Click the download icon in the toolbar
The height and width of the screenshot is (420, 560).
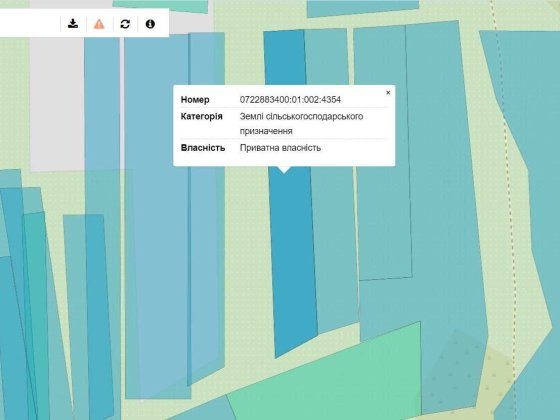point(73,24)
